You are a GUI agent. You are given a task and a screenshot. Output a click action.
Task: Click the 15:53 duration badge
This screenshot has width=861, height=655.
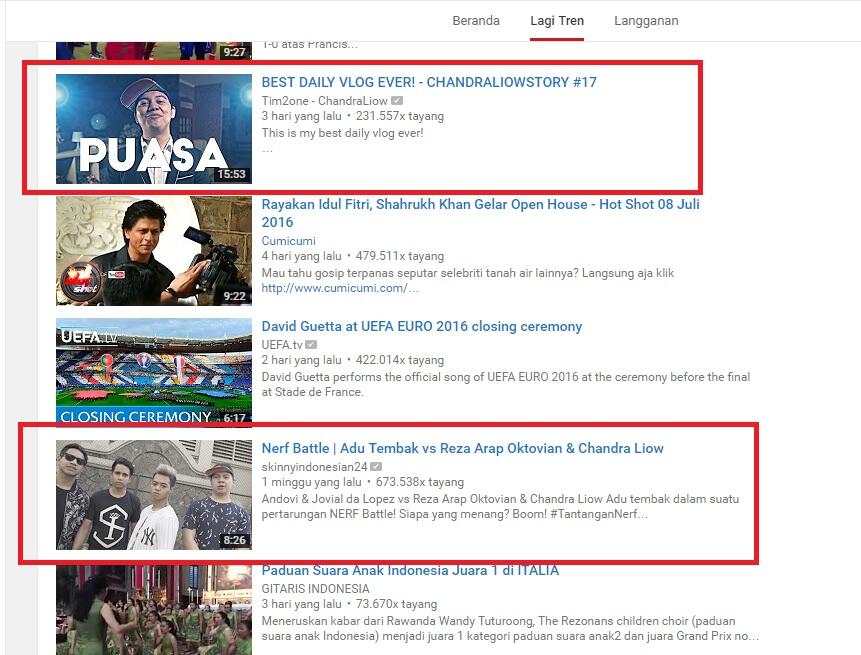pos(231,174)
